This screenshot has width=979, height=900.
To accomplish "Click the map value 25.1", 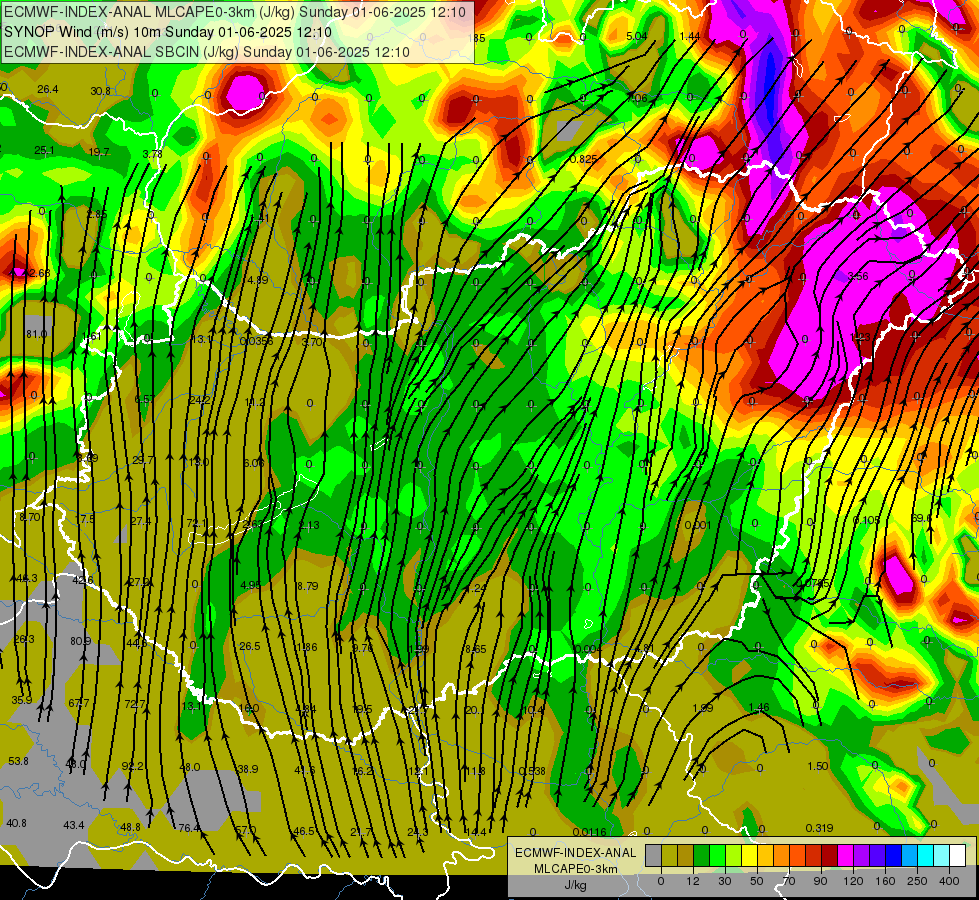I will point(44,151).
